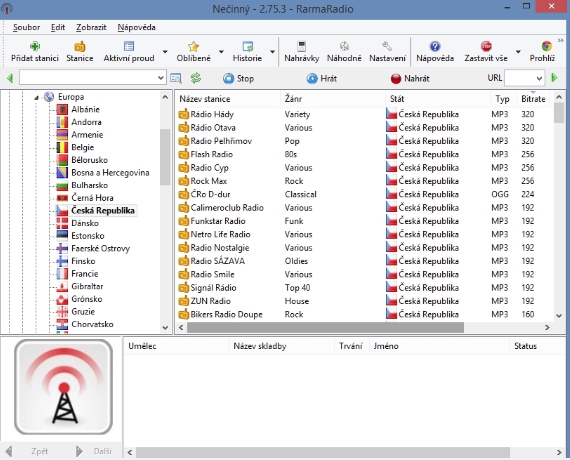
Task: Click the radio tower logo image
Action: [63, 387]
